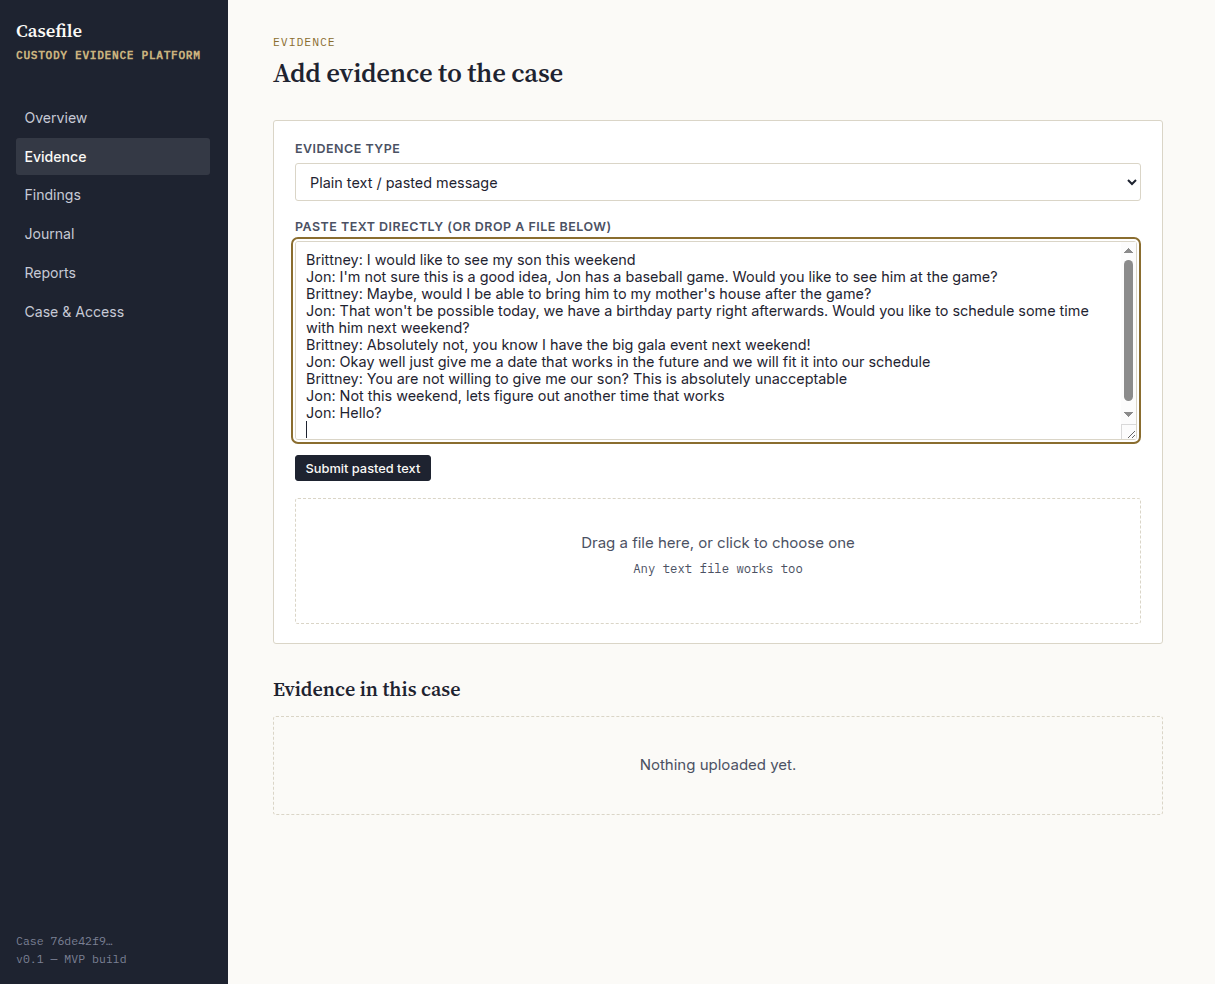The height and width of the screenshot is (984, 1215).
Task: Open the Reports section
Action: tap(113, 273)
